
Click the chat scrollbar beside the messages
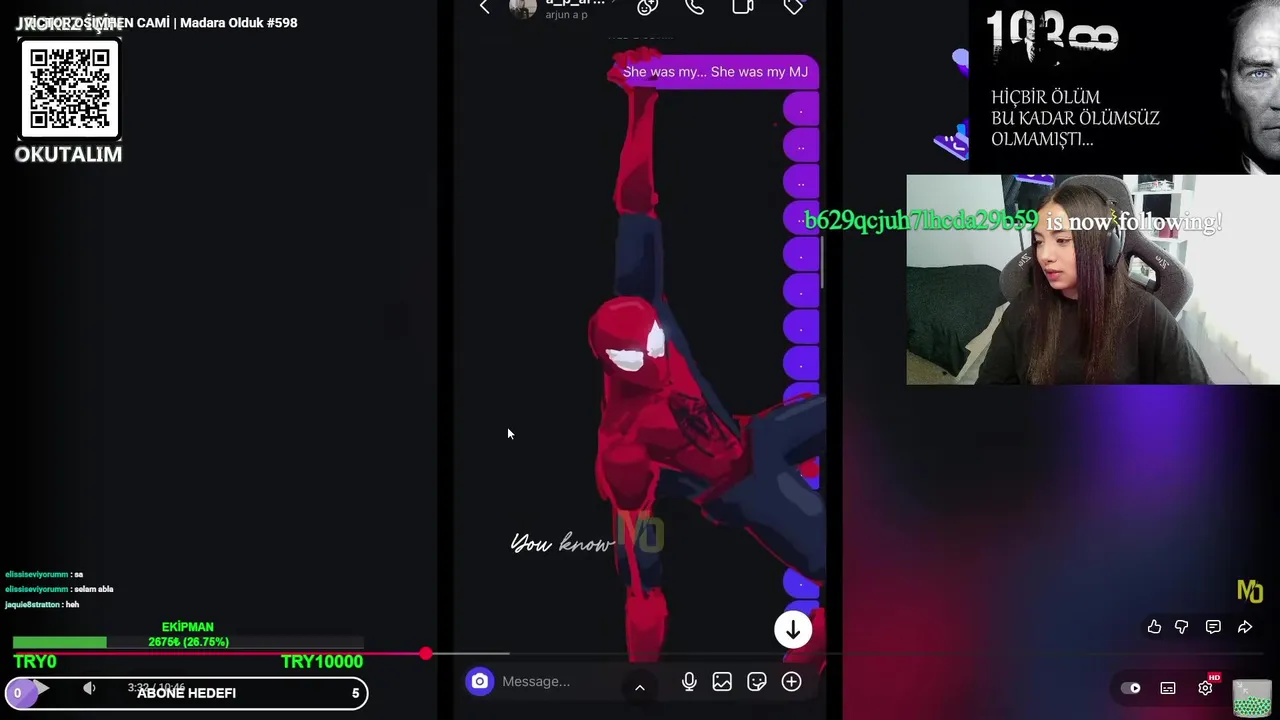click(821, 263)
